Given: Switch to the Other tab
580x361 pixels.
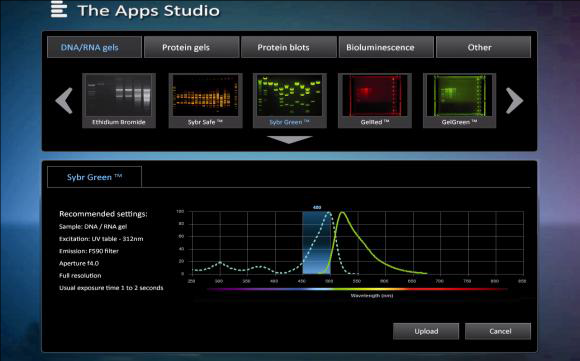Looking at the screenshot, I should point(483,47).
